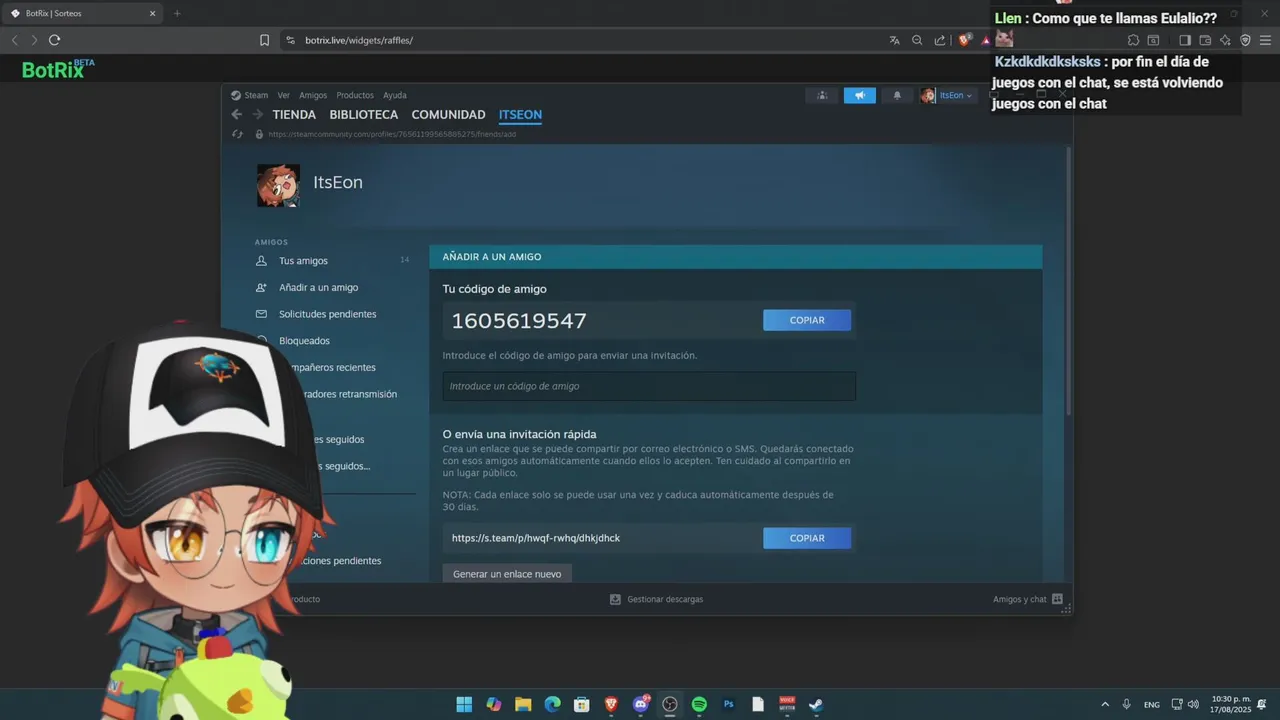Reload the Steam page with refresh icon
Screen dimensions: 1280x720
tap(237, 134)
